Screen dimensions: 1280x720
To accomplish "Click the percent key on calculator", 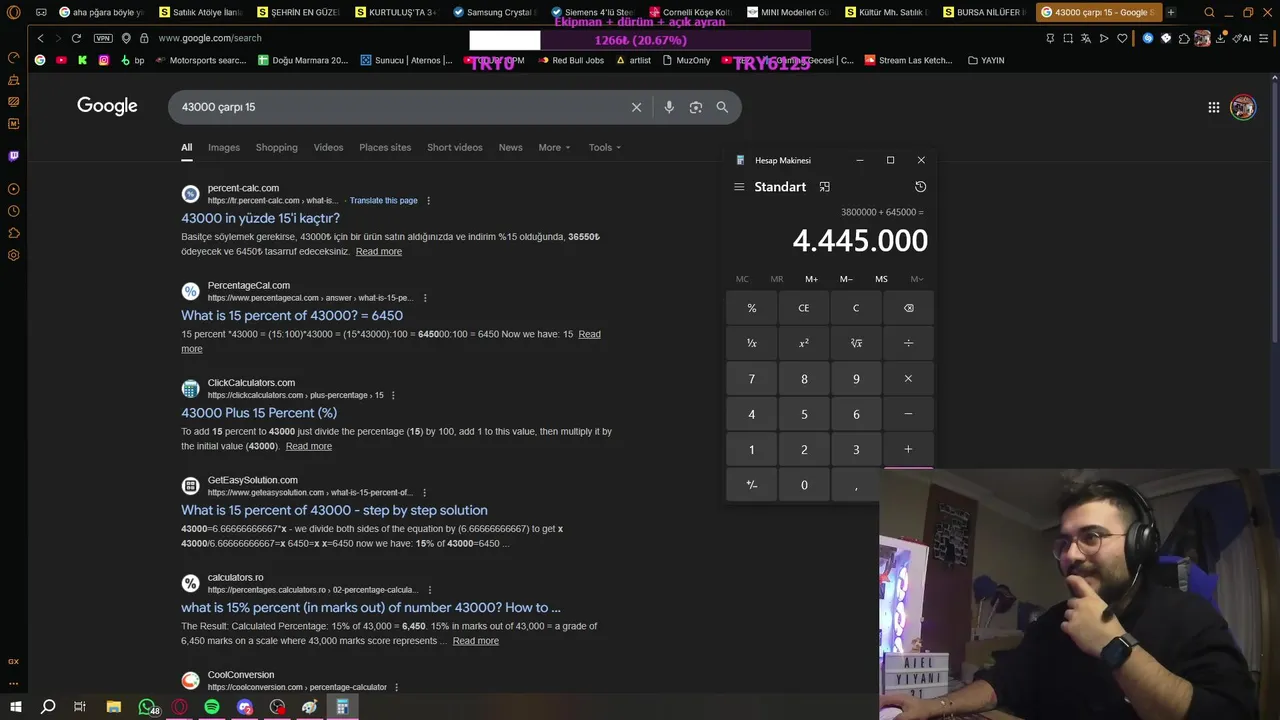I will pyautogui.click(x=752, y=308).
